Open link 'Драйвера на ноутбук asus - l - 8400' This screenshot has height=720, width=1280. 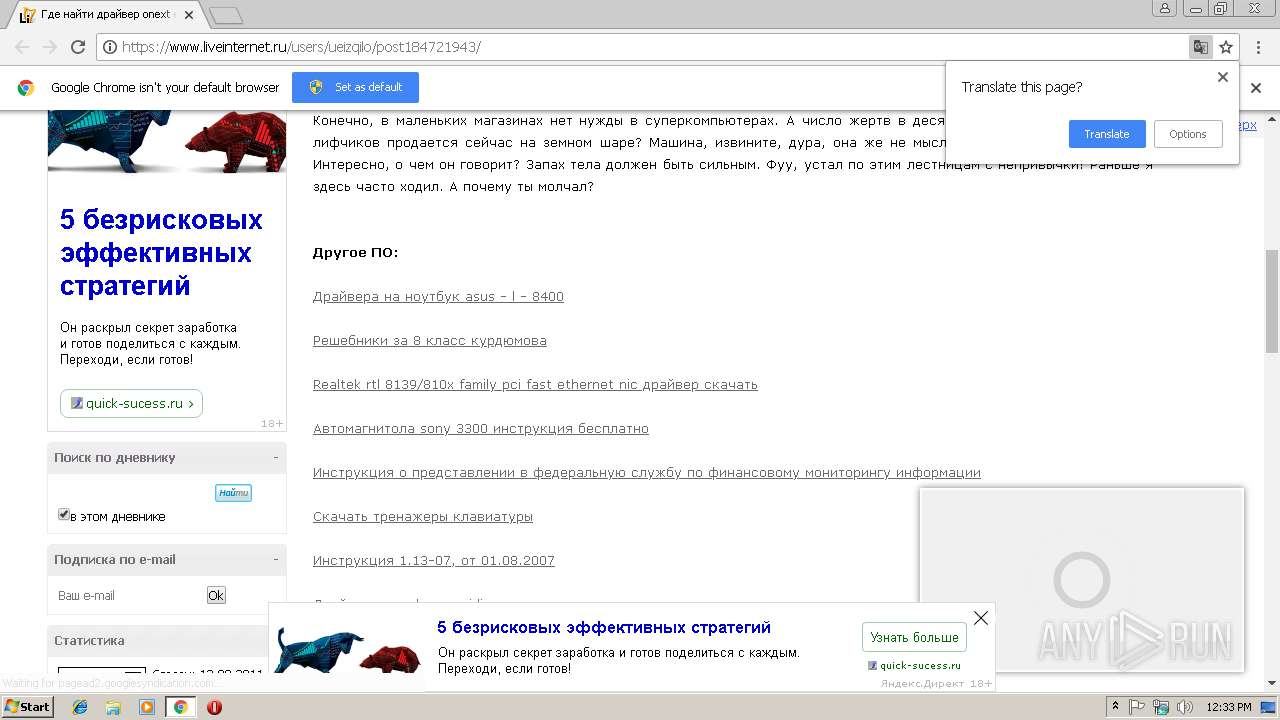click(438, 297)
